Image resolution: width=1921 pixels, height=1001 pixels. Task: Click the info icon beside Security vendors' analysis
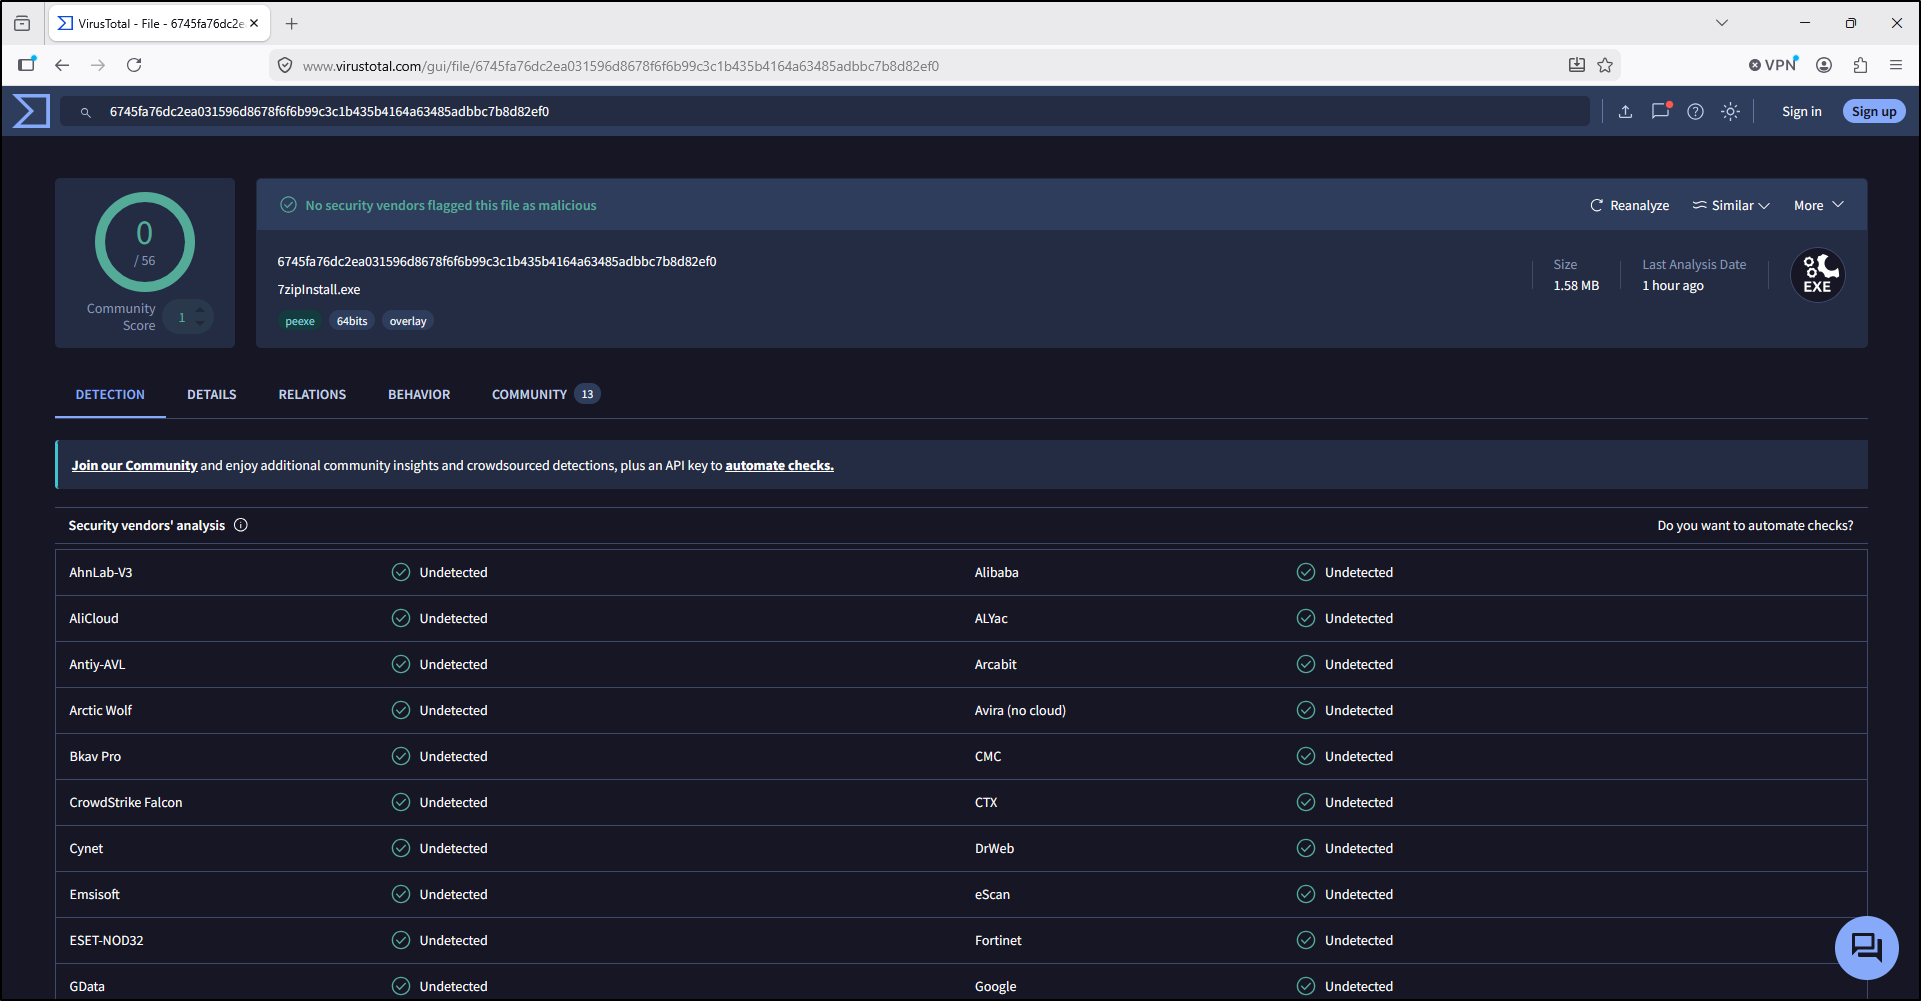241,525
